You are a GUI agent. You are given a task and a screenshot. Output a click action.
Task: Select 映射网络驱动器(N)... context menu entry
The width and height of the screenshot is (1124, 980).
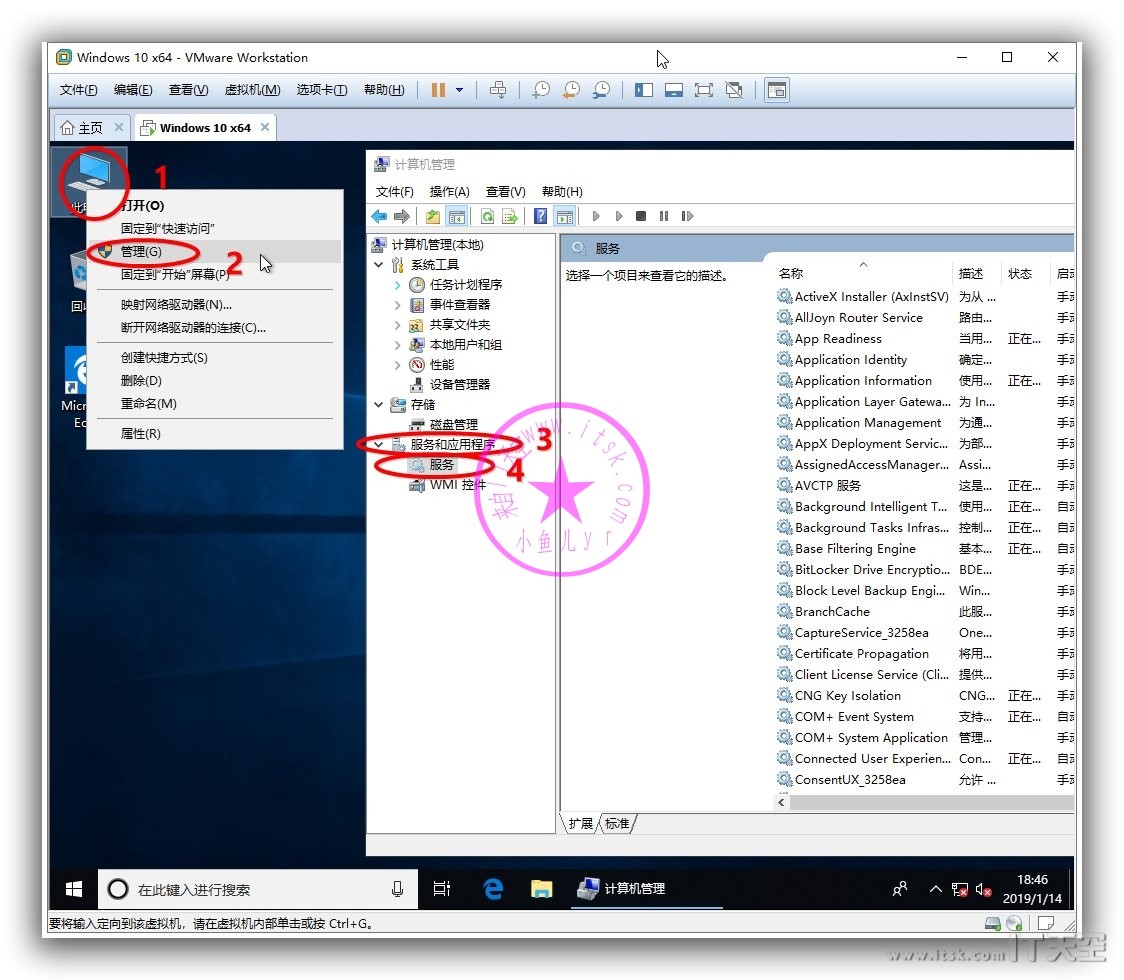click(x=214, y=305)
